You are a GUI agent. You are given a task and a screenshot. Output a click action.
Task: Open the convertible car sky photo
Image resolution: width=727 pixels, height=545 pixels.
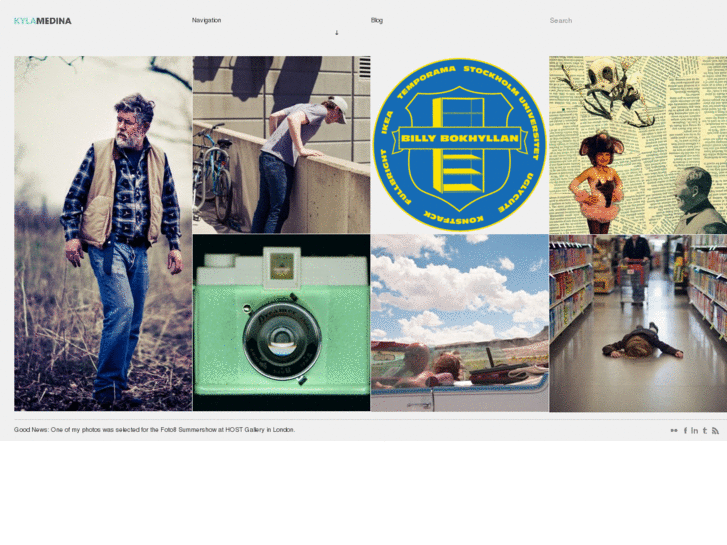[459, 323]
